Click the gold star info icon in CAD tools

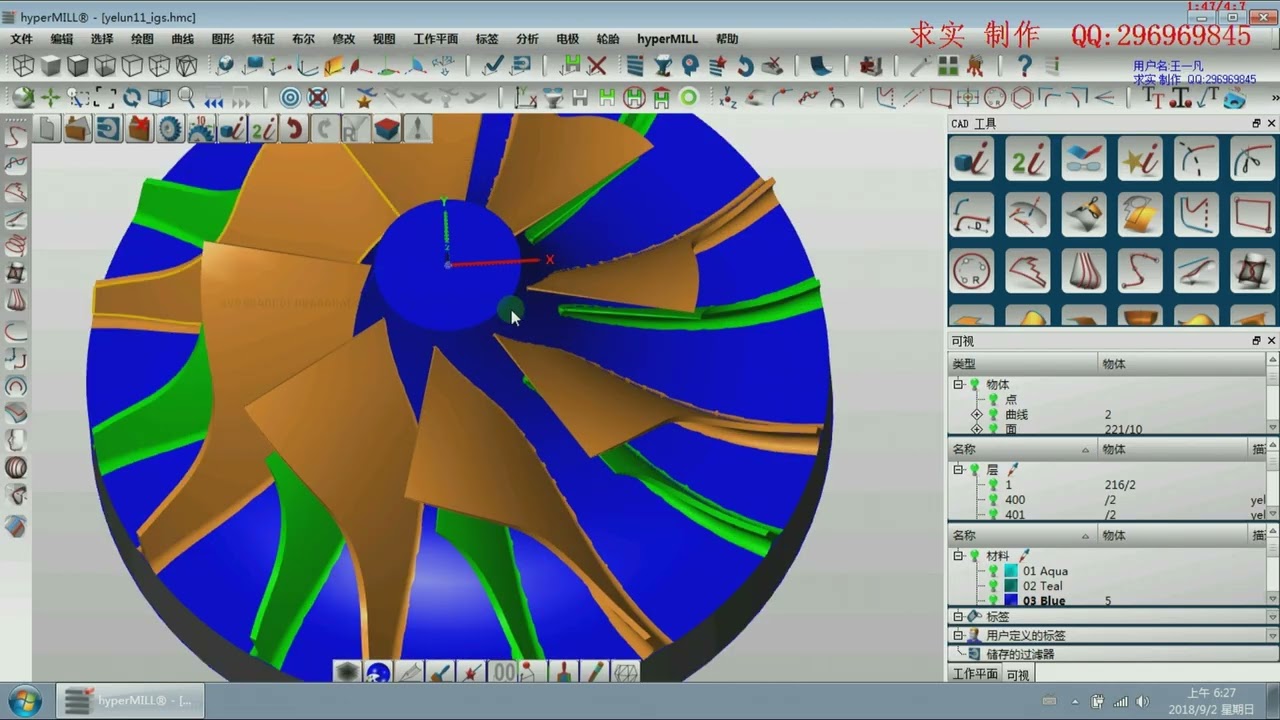(x=1140, y=160)
